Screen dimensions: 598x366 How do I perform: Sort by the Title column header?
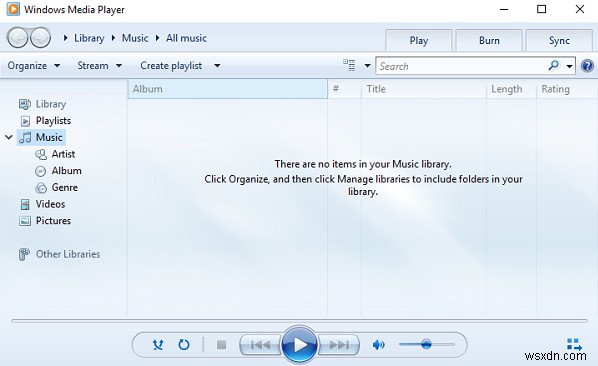[423, 89]
